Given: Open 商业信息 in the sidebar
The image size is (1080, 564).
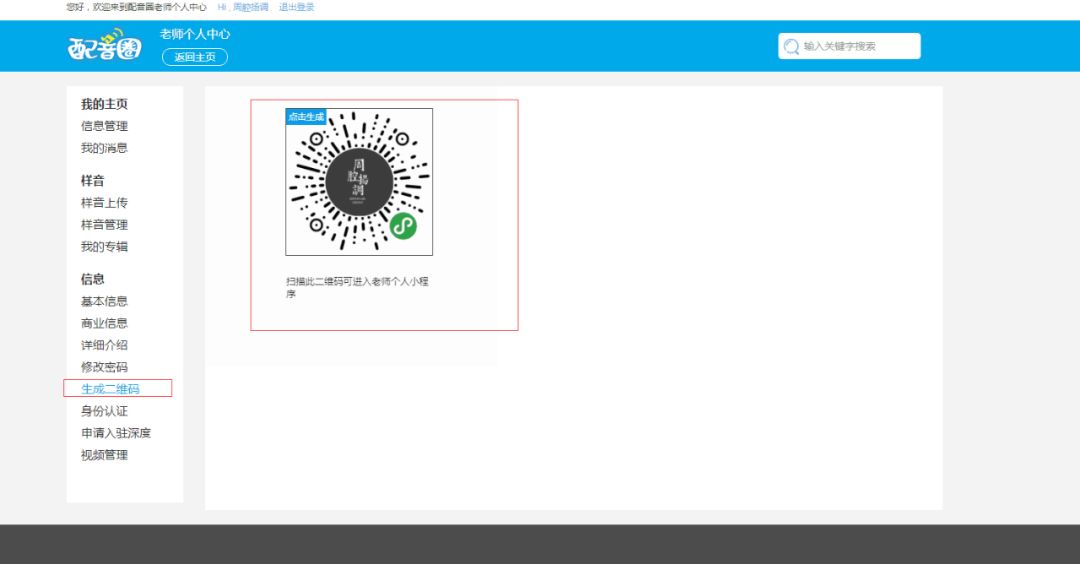Looking at the screenshot, I should pos(104,323).
